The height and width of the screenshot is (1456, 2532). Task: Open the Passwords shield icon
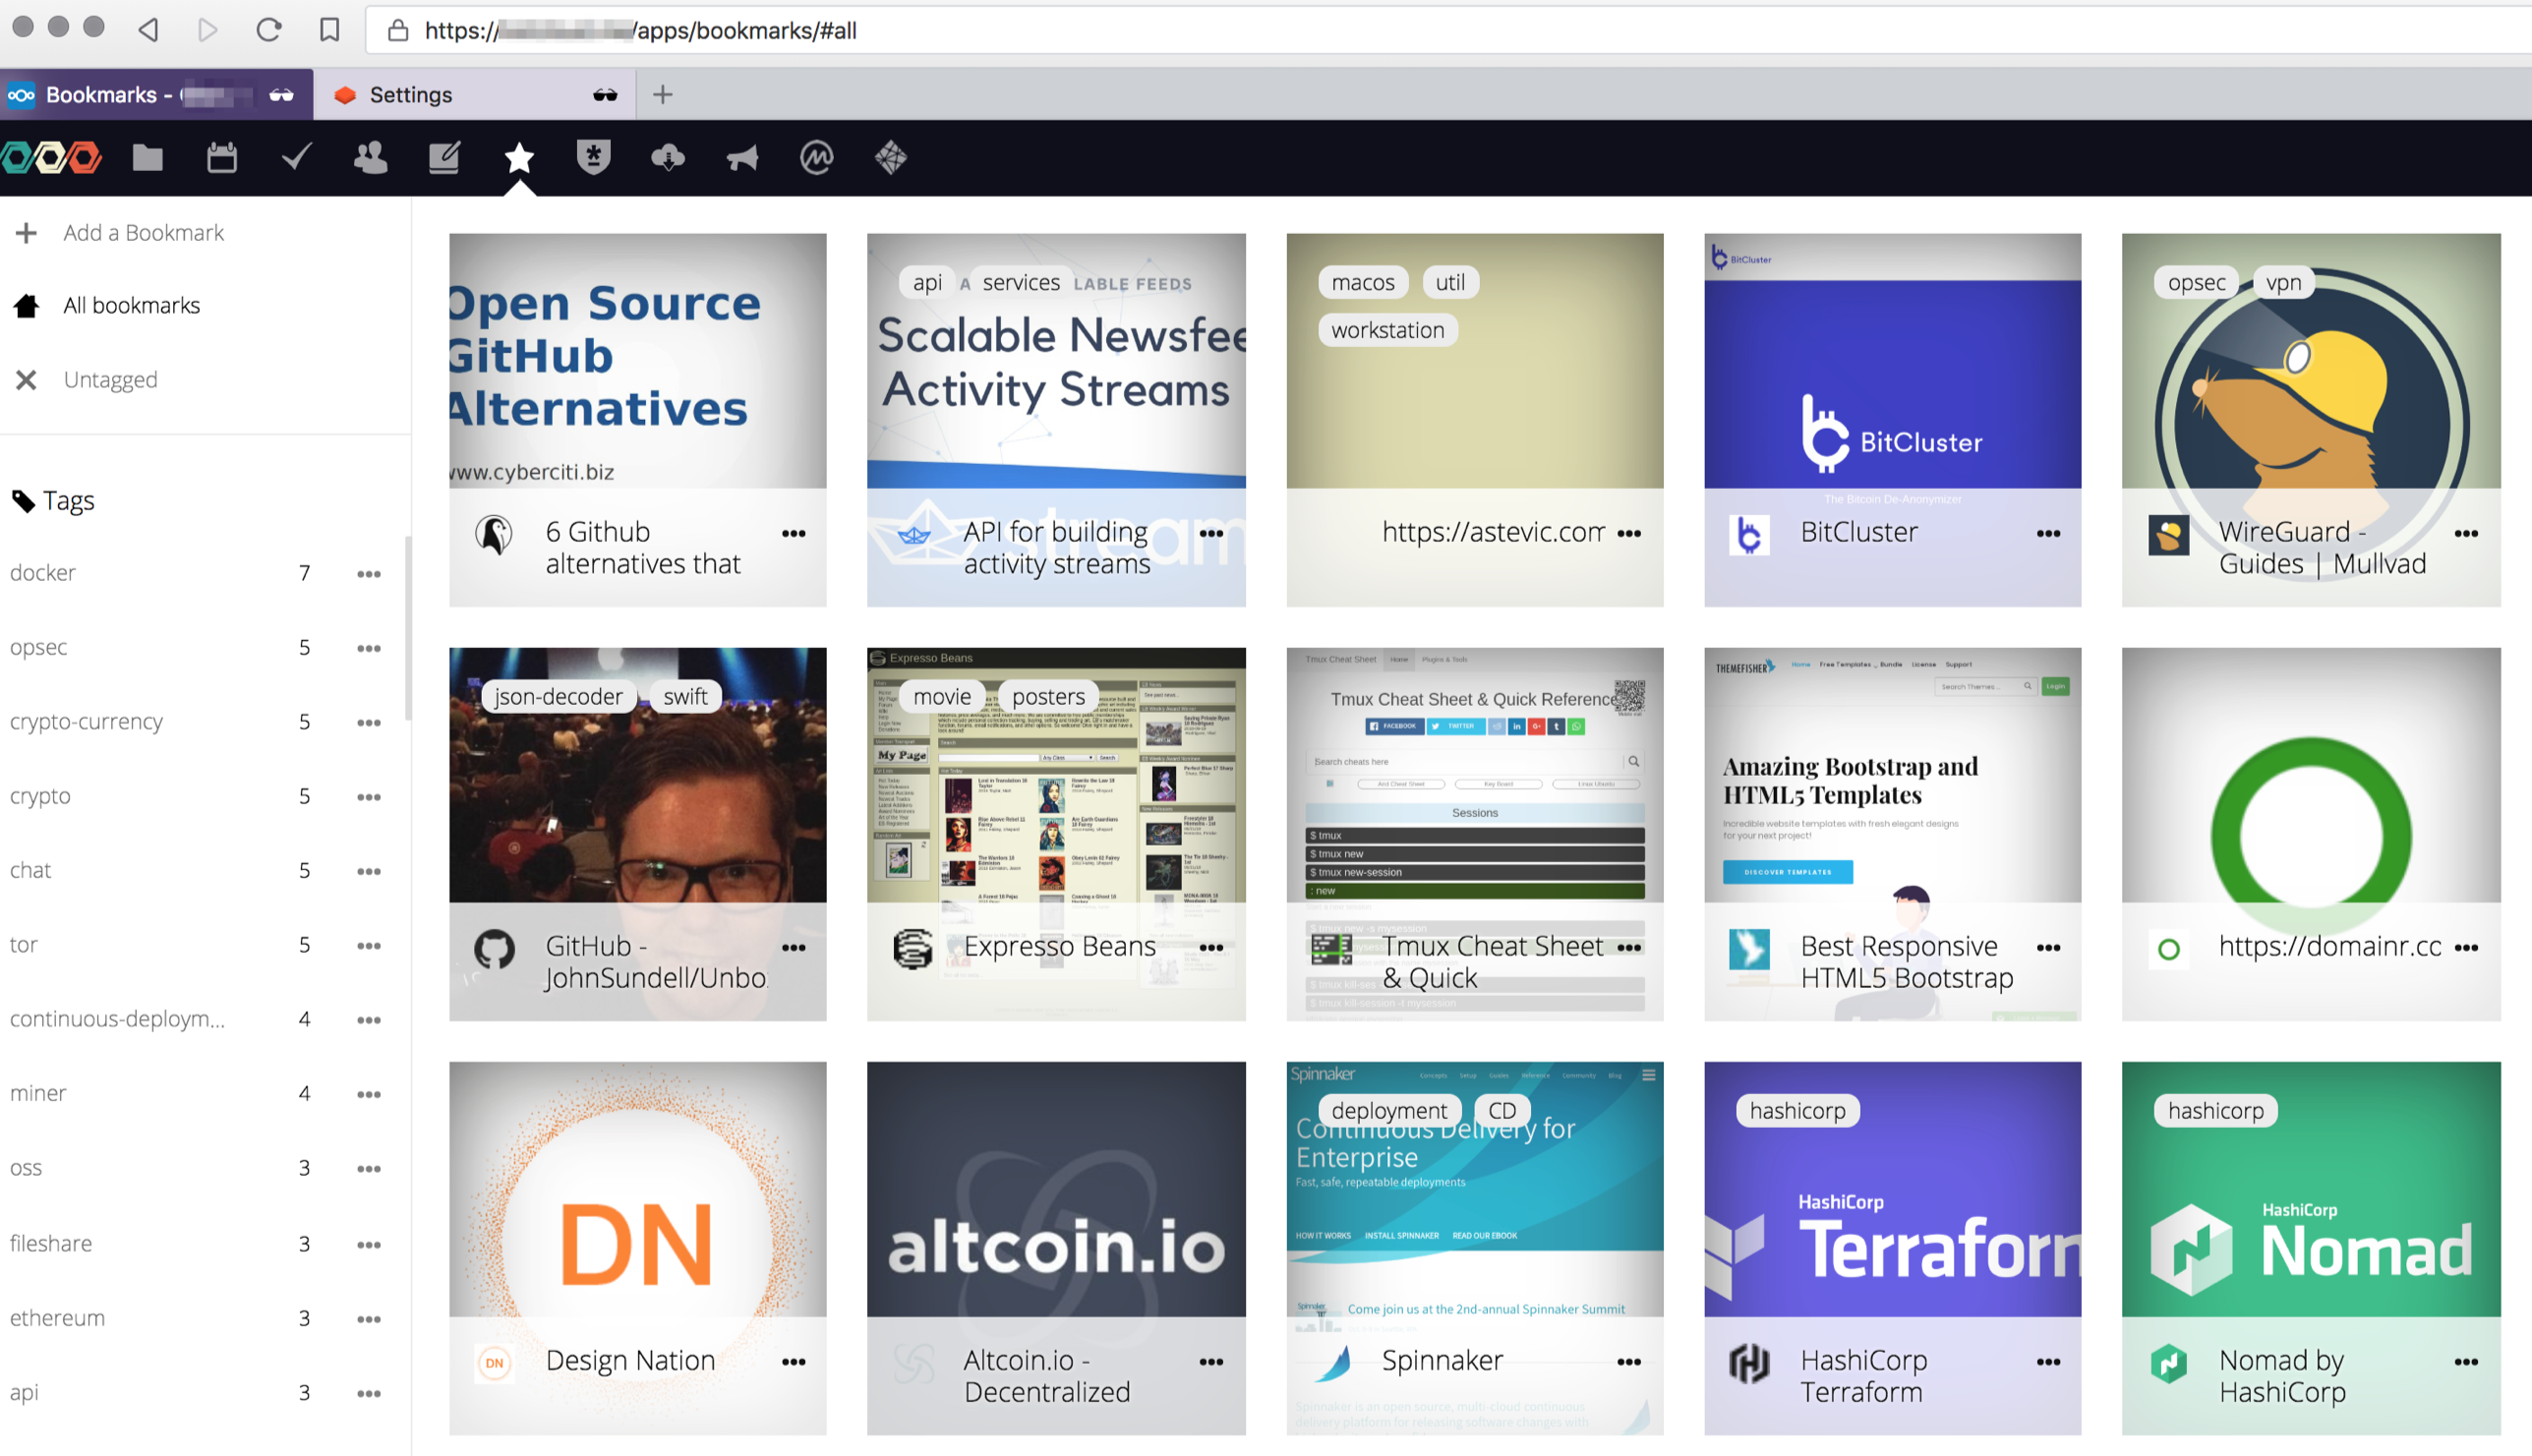coord(593,157)
